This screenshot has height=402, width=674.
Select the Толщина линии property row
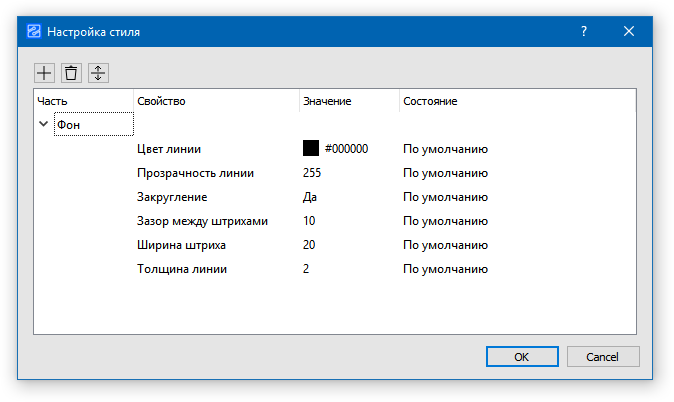click(x=182, y=269)
